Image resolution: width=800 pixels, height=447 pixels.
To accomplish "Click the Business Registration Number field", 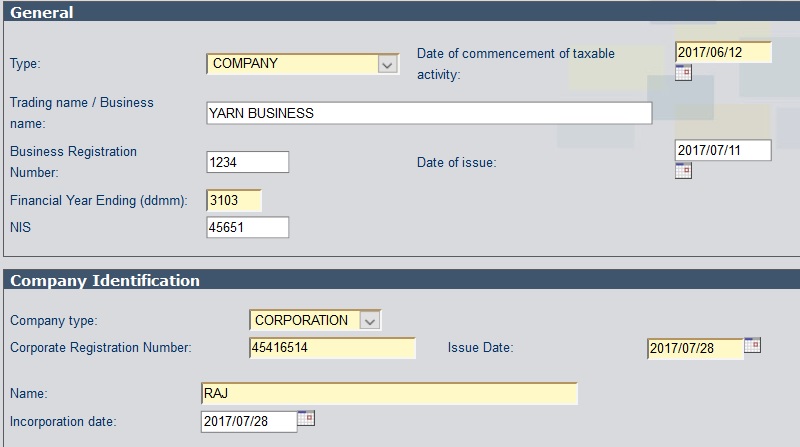I will tap(247, 162).
